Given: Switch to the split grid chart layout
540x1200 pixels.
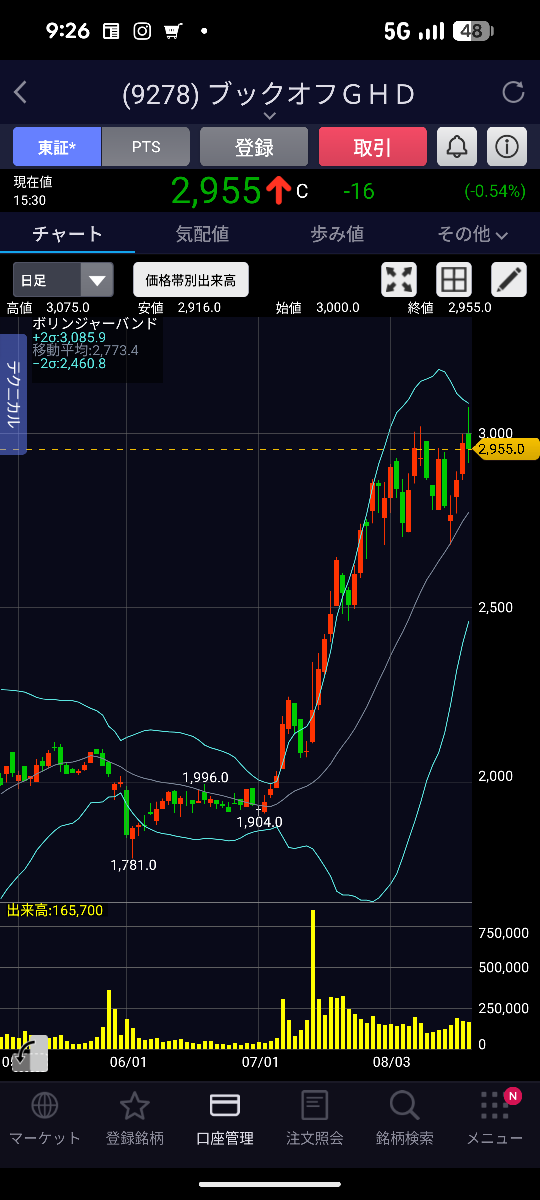Looking at the screenshot, I should 454,279.
